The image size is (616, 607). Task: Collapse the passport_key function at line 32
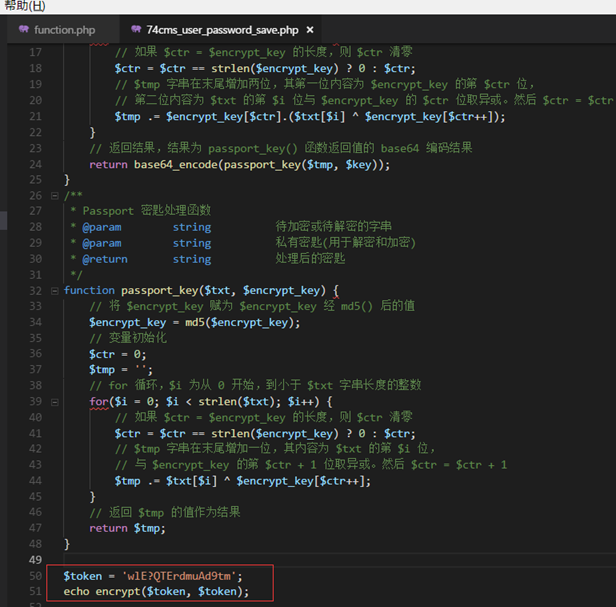pos(55,291)
